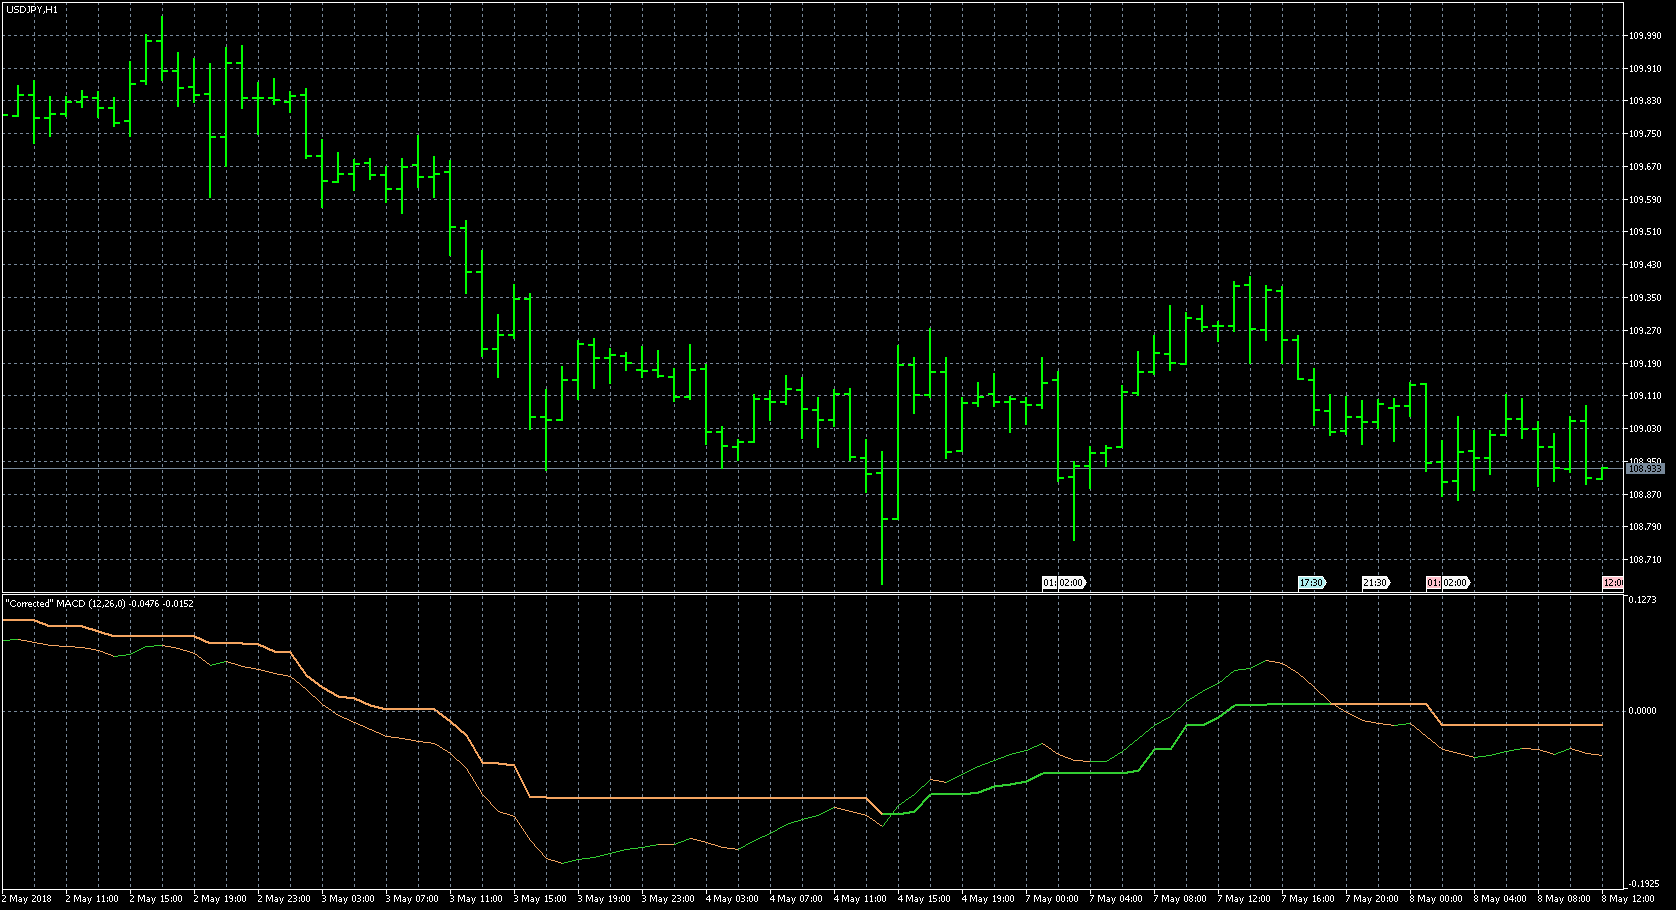Click the "7 May 12:00" time label

coord(1244,899)
